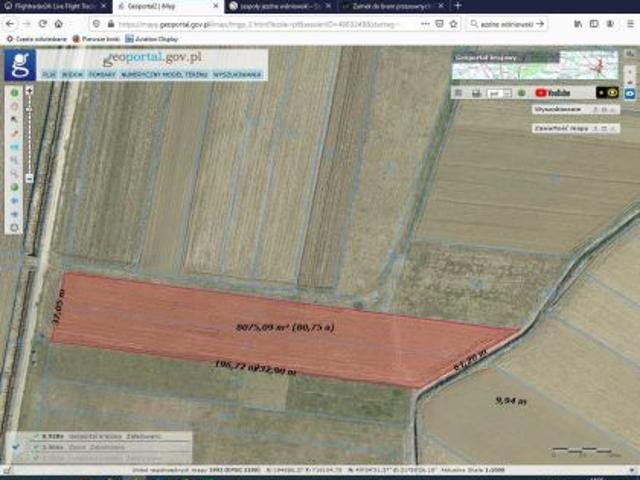Viewport: 640px width, 480px height.
Task: Click the zoom-out minus on map slider
Action: 29,178
